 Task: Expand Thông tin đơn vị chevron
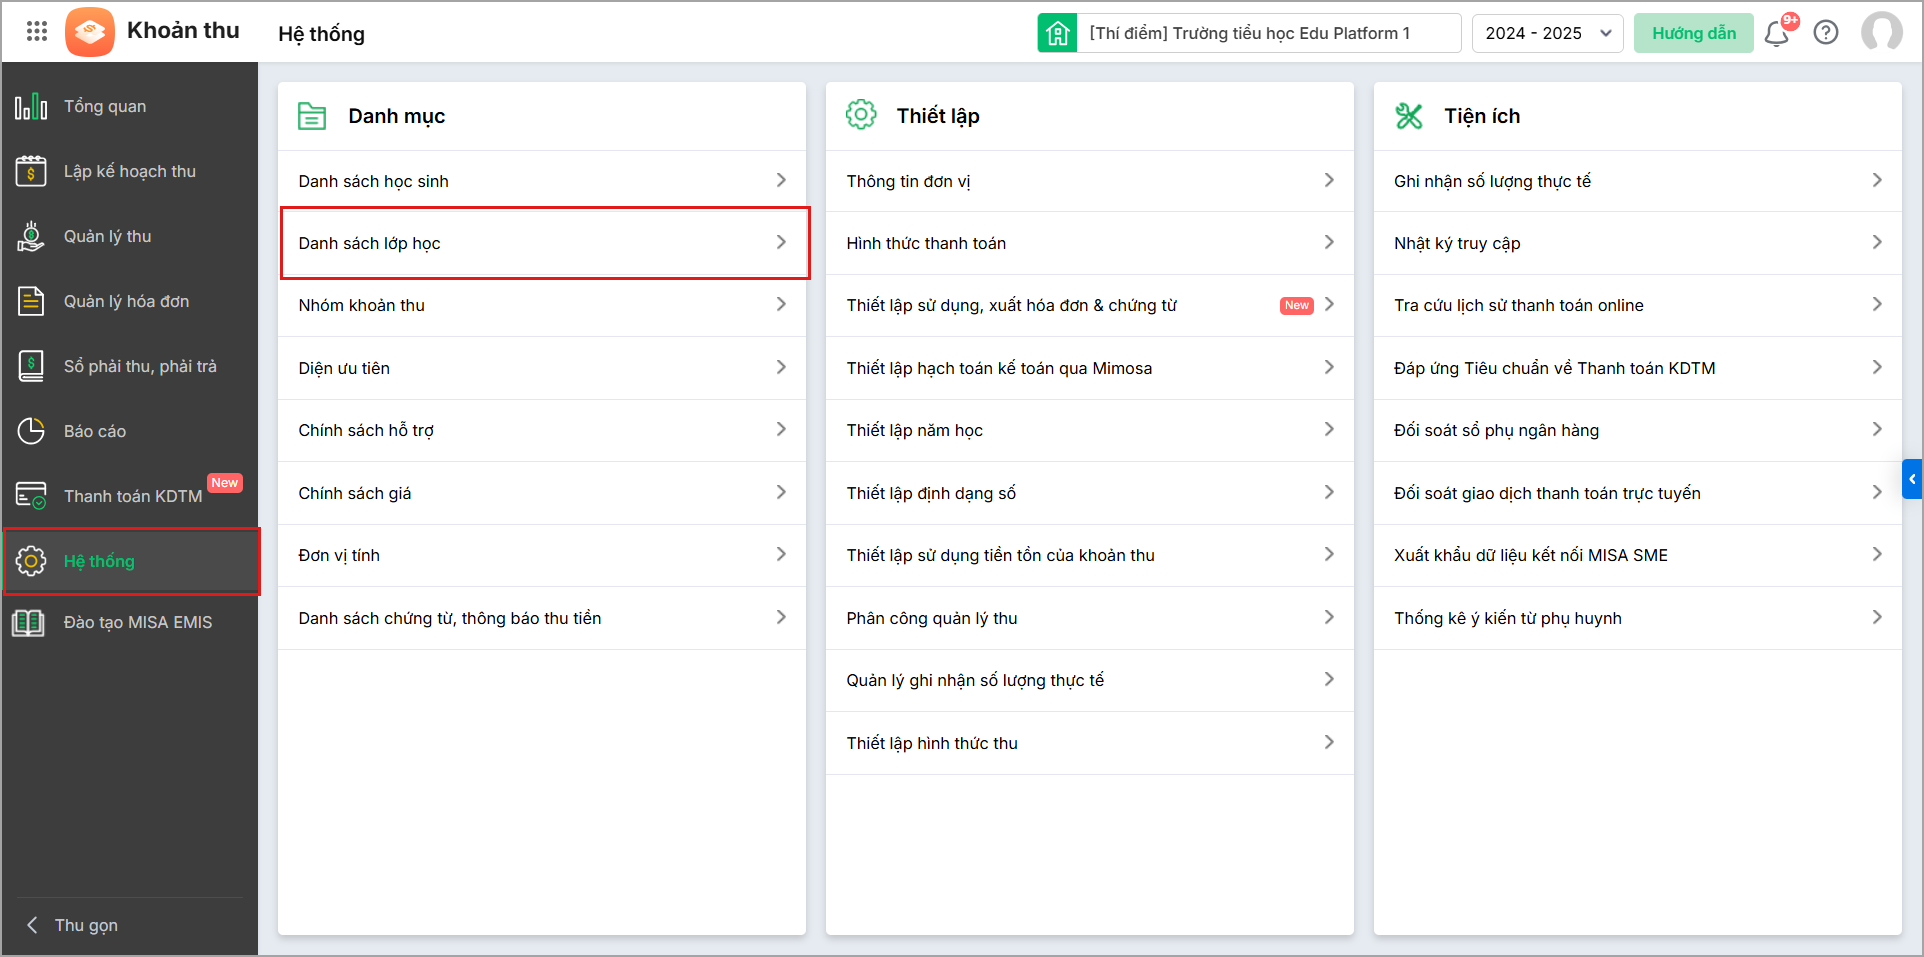click(x=1329, y=180)
